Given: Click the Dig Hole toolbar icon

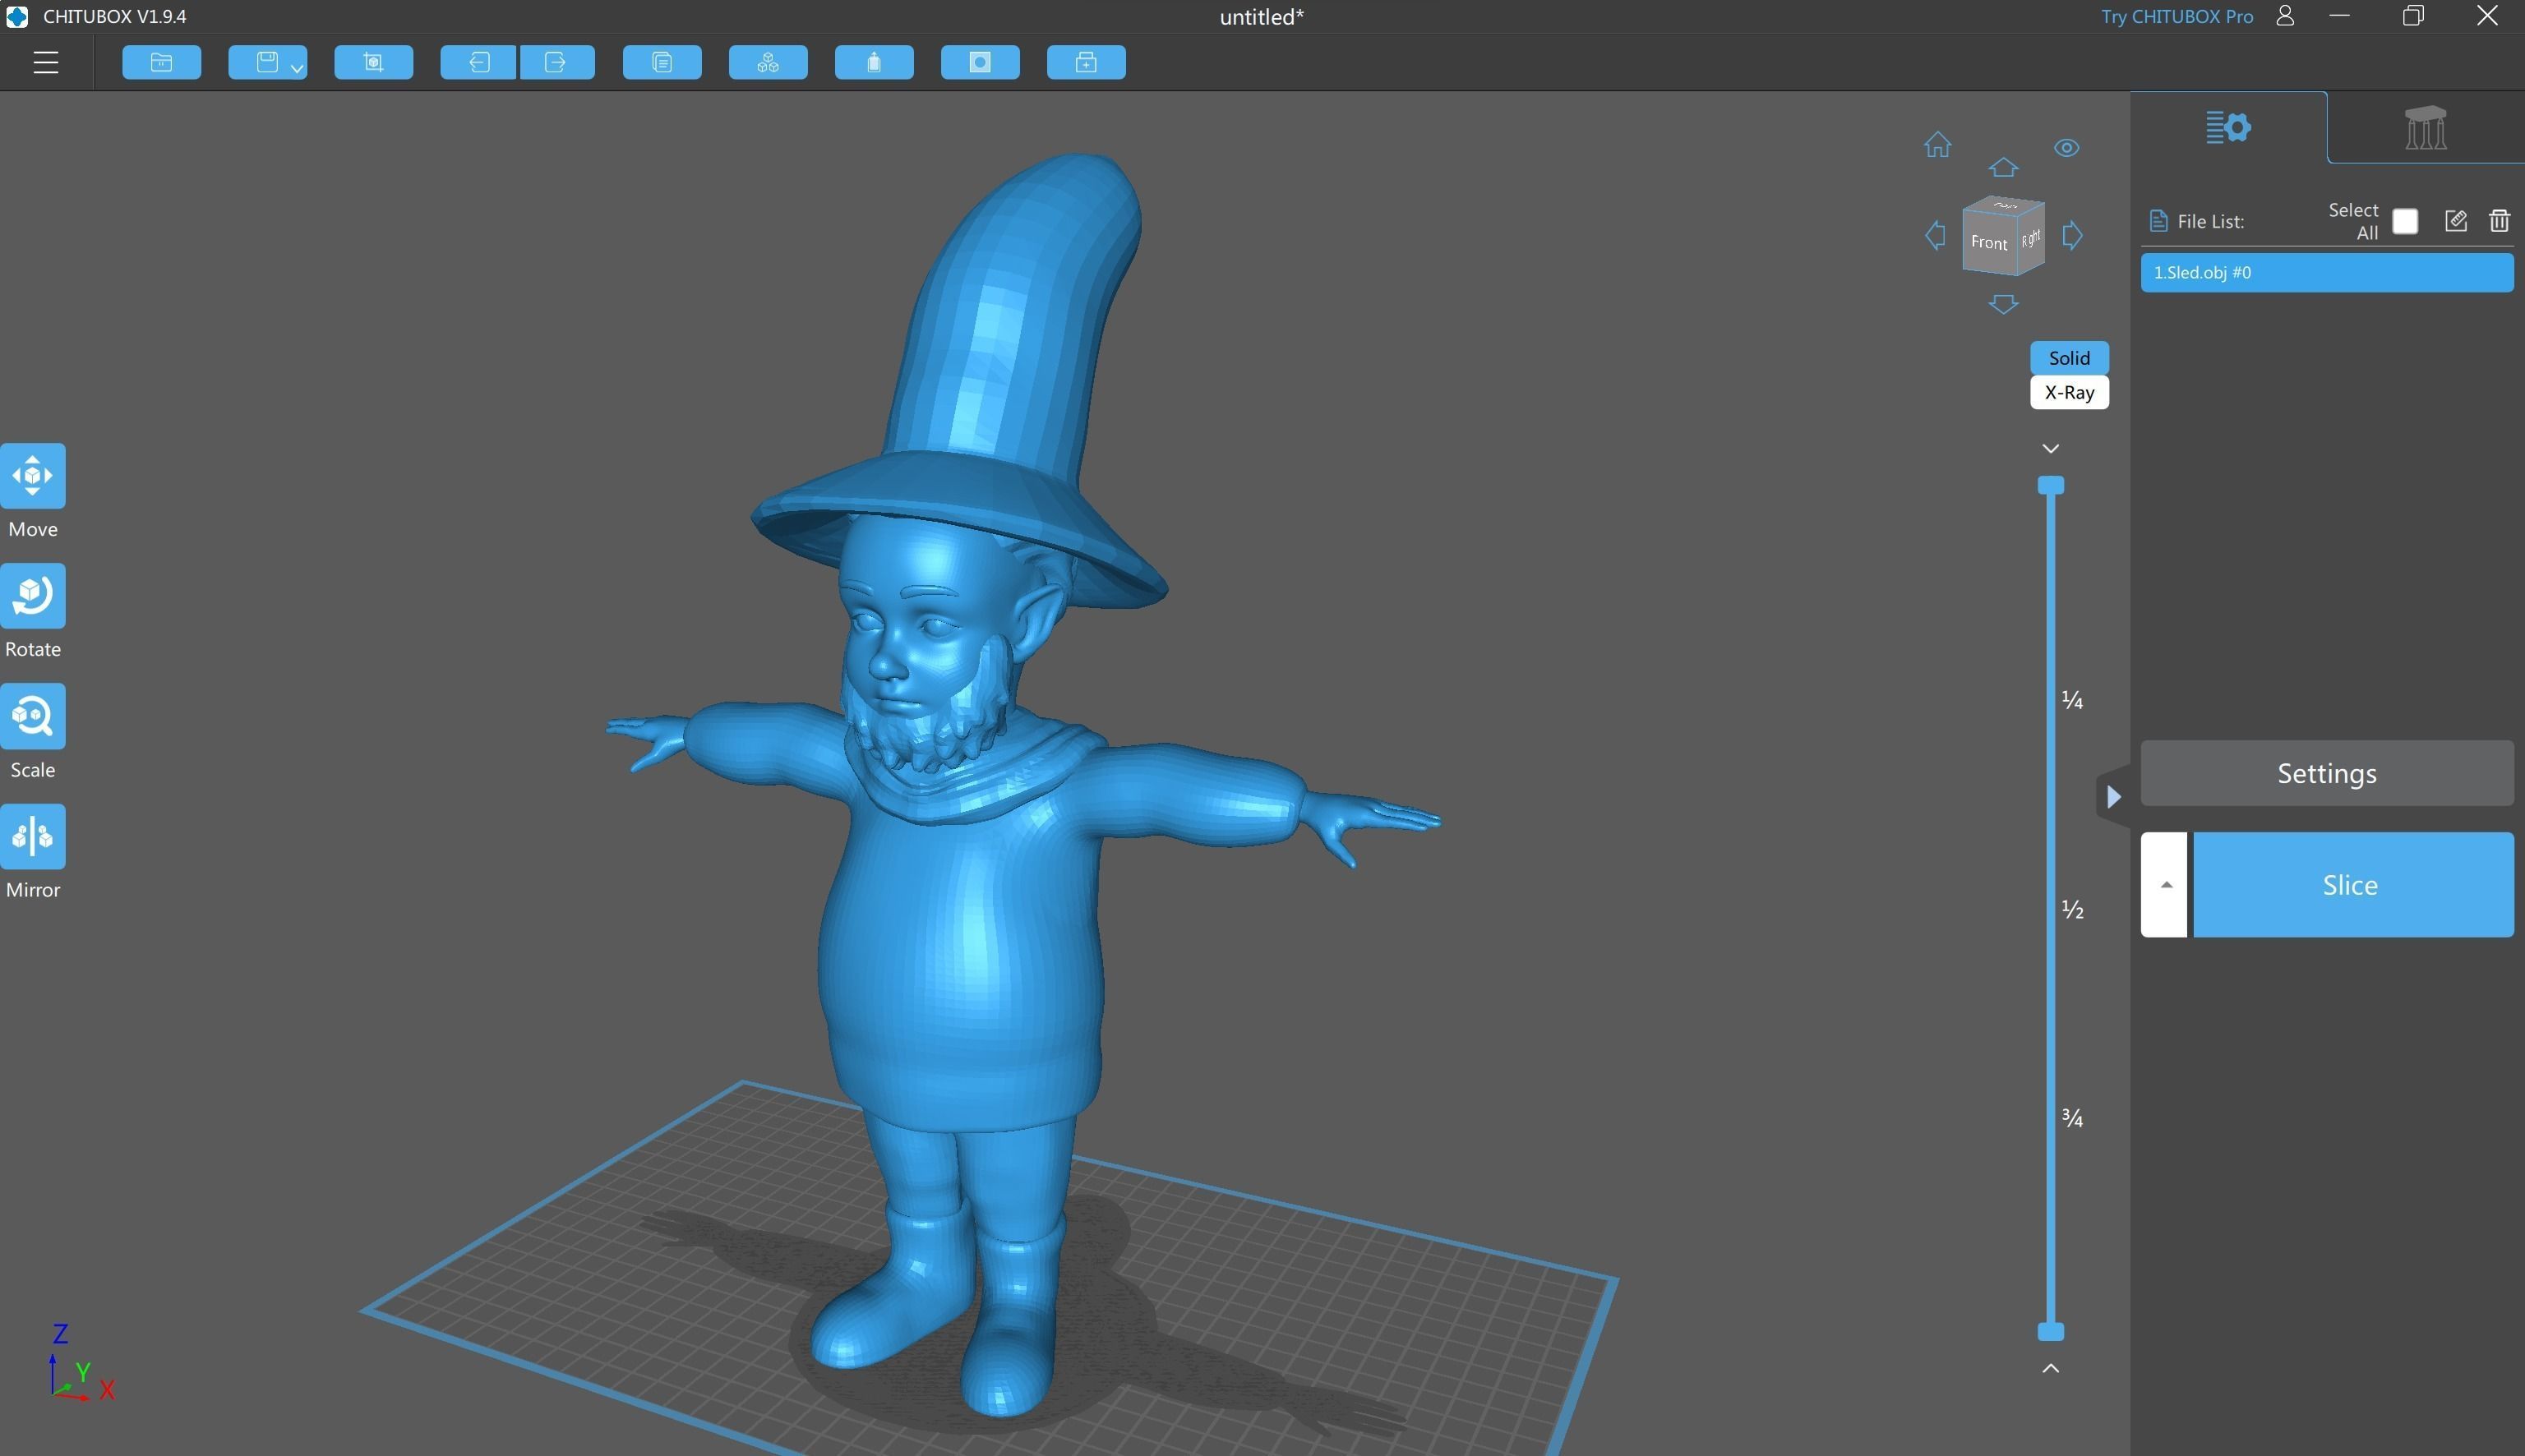Looking at the screenshot, I should (x=980, y=63).
